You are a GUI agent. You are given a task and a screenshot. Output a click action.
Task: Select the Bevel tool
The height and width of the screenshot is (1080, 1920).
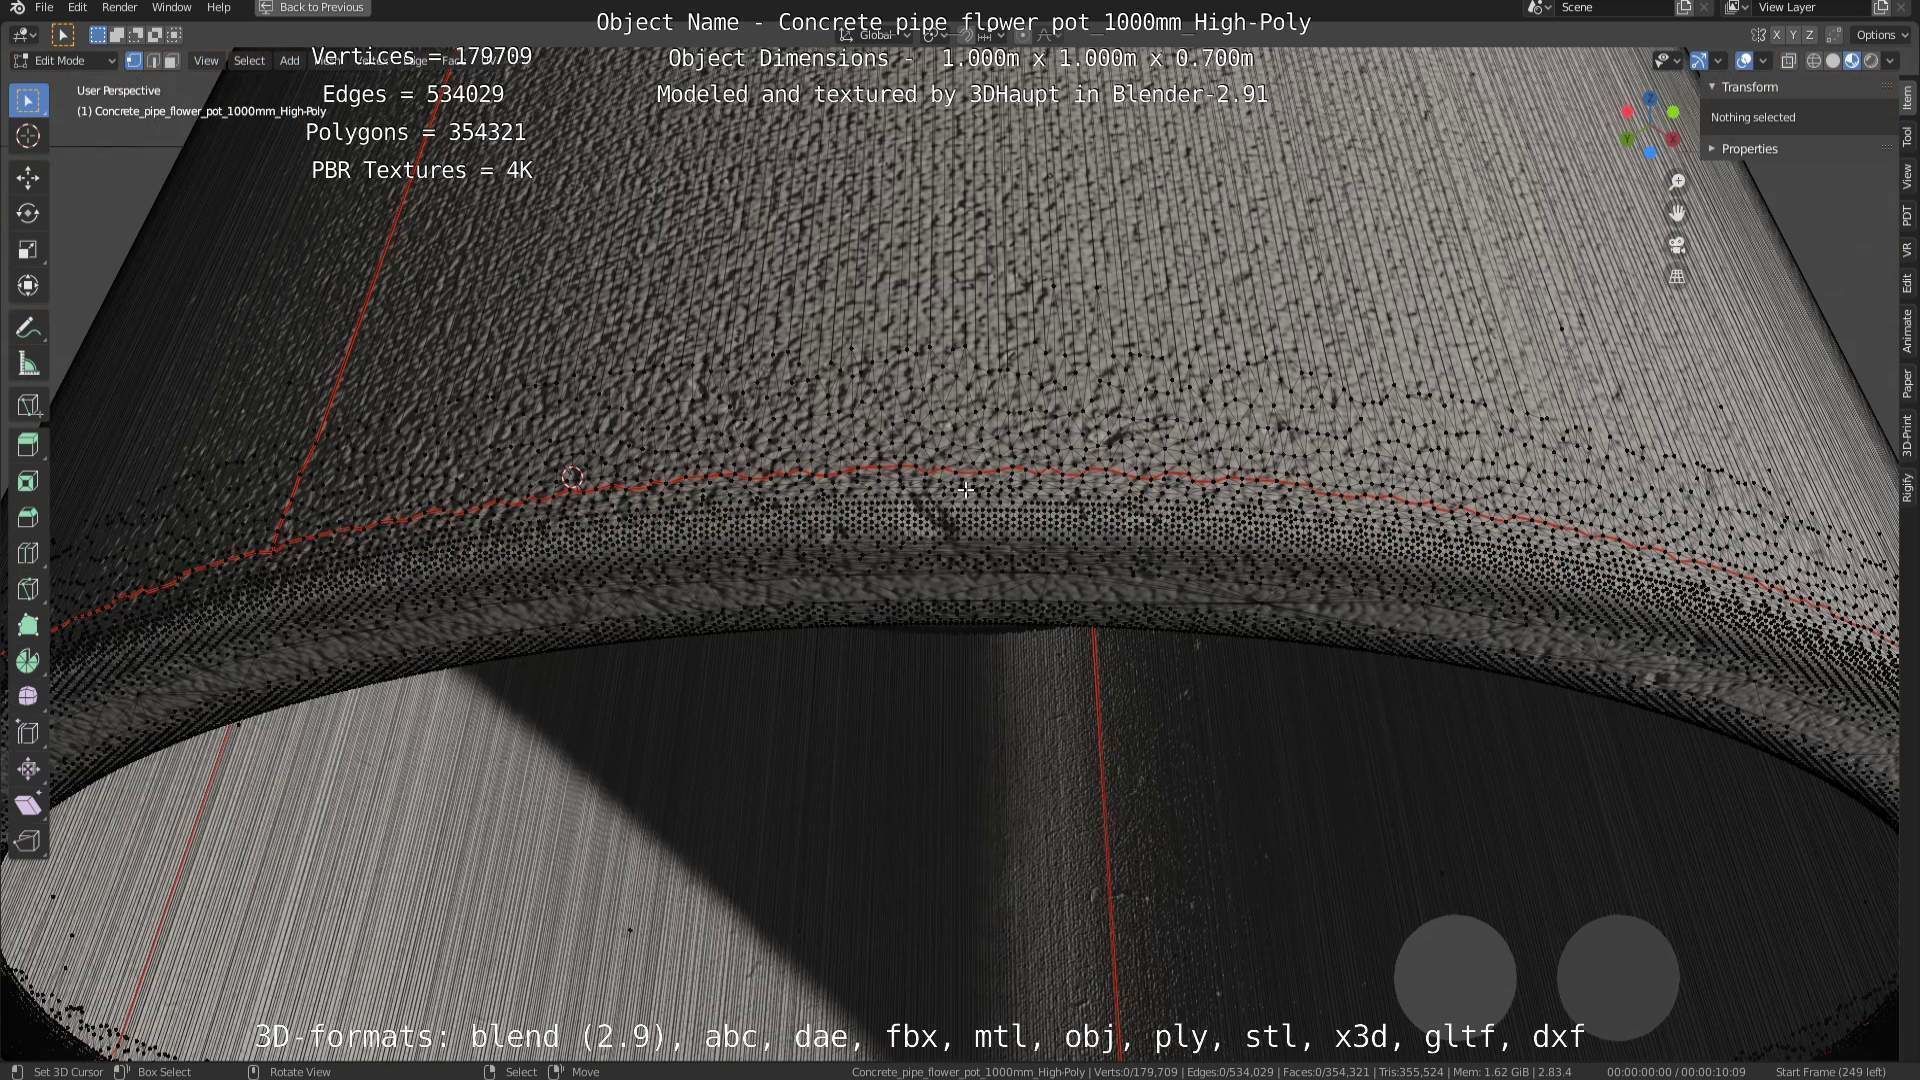[28, 517]
